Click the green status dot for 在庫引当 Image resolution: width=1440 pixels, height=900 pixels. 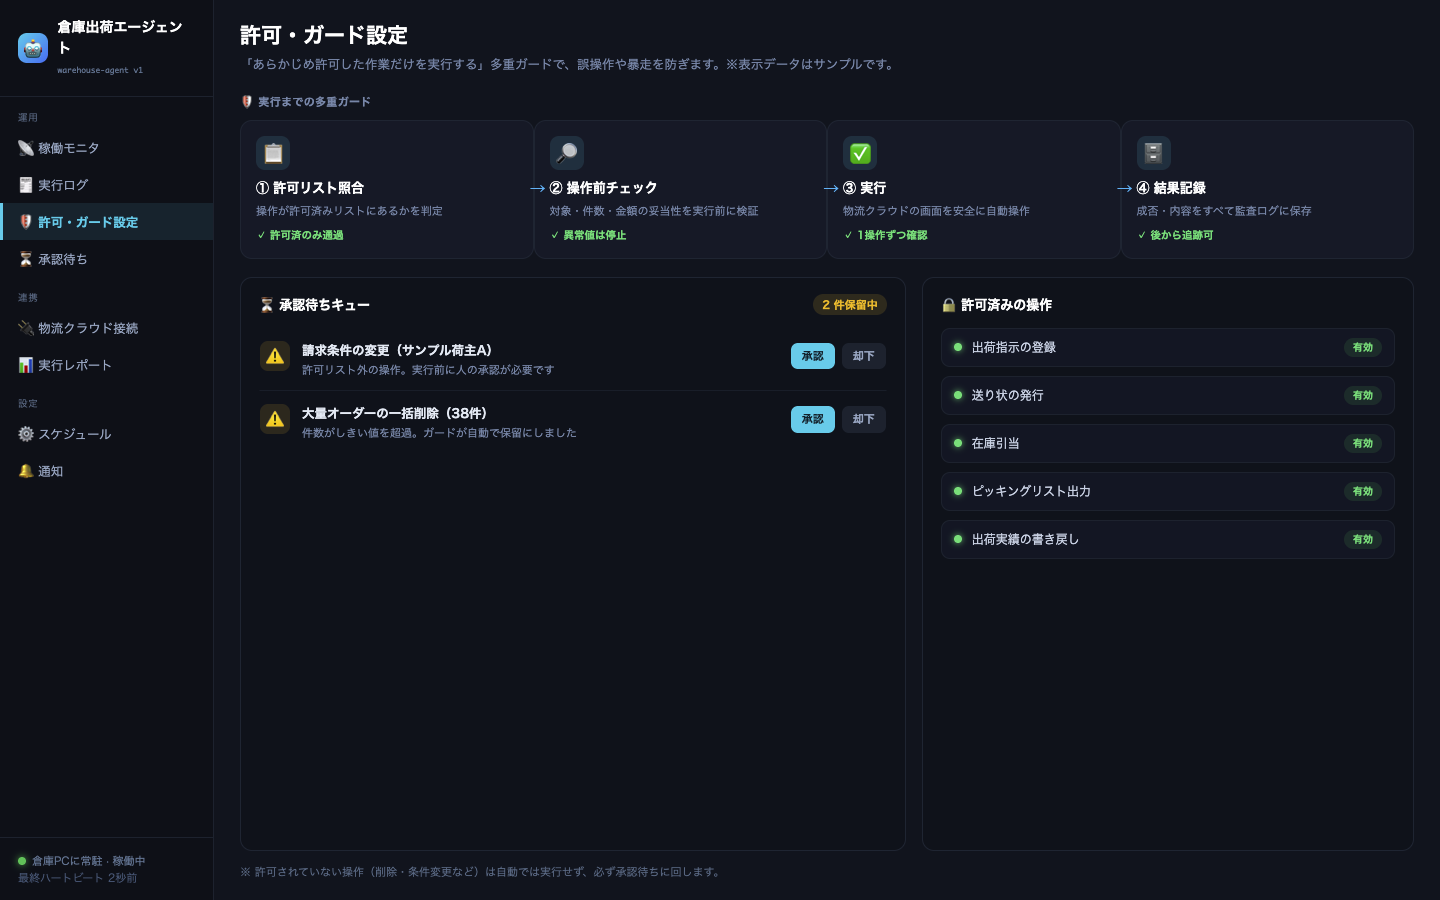[x=958, y=443]
